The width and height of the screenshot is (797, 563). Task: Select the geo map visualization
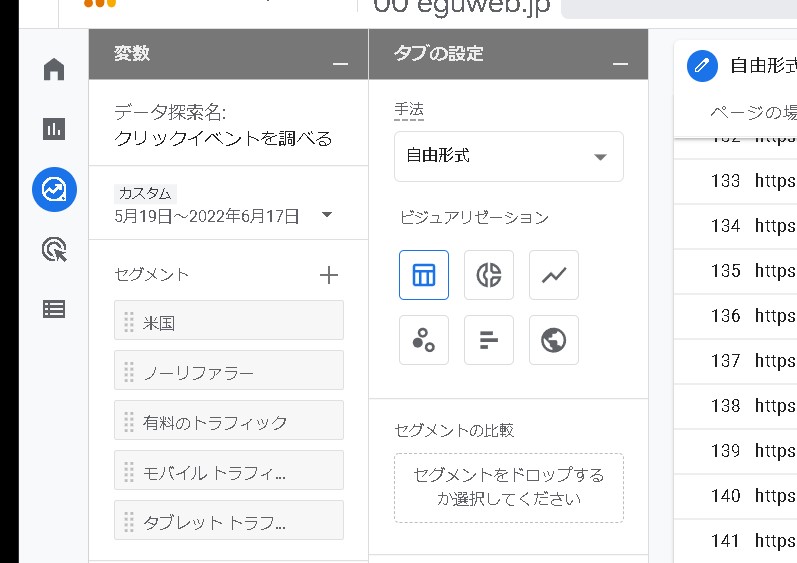click(554, 340)
